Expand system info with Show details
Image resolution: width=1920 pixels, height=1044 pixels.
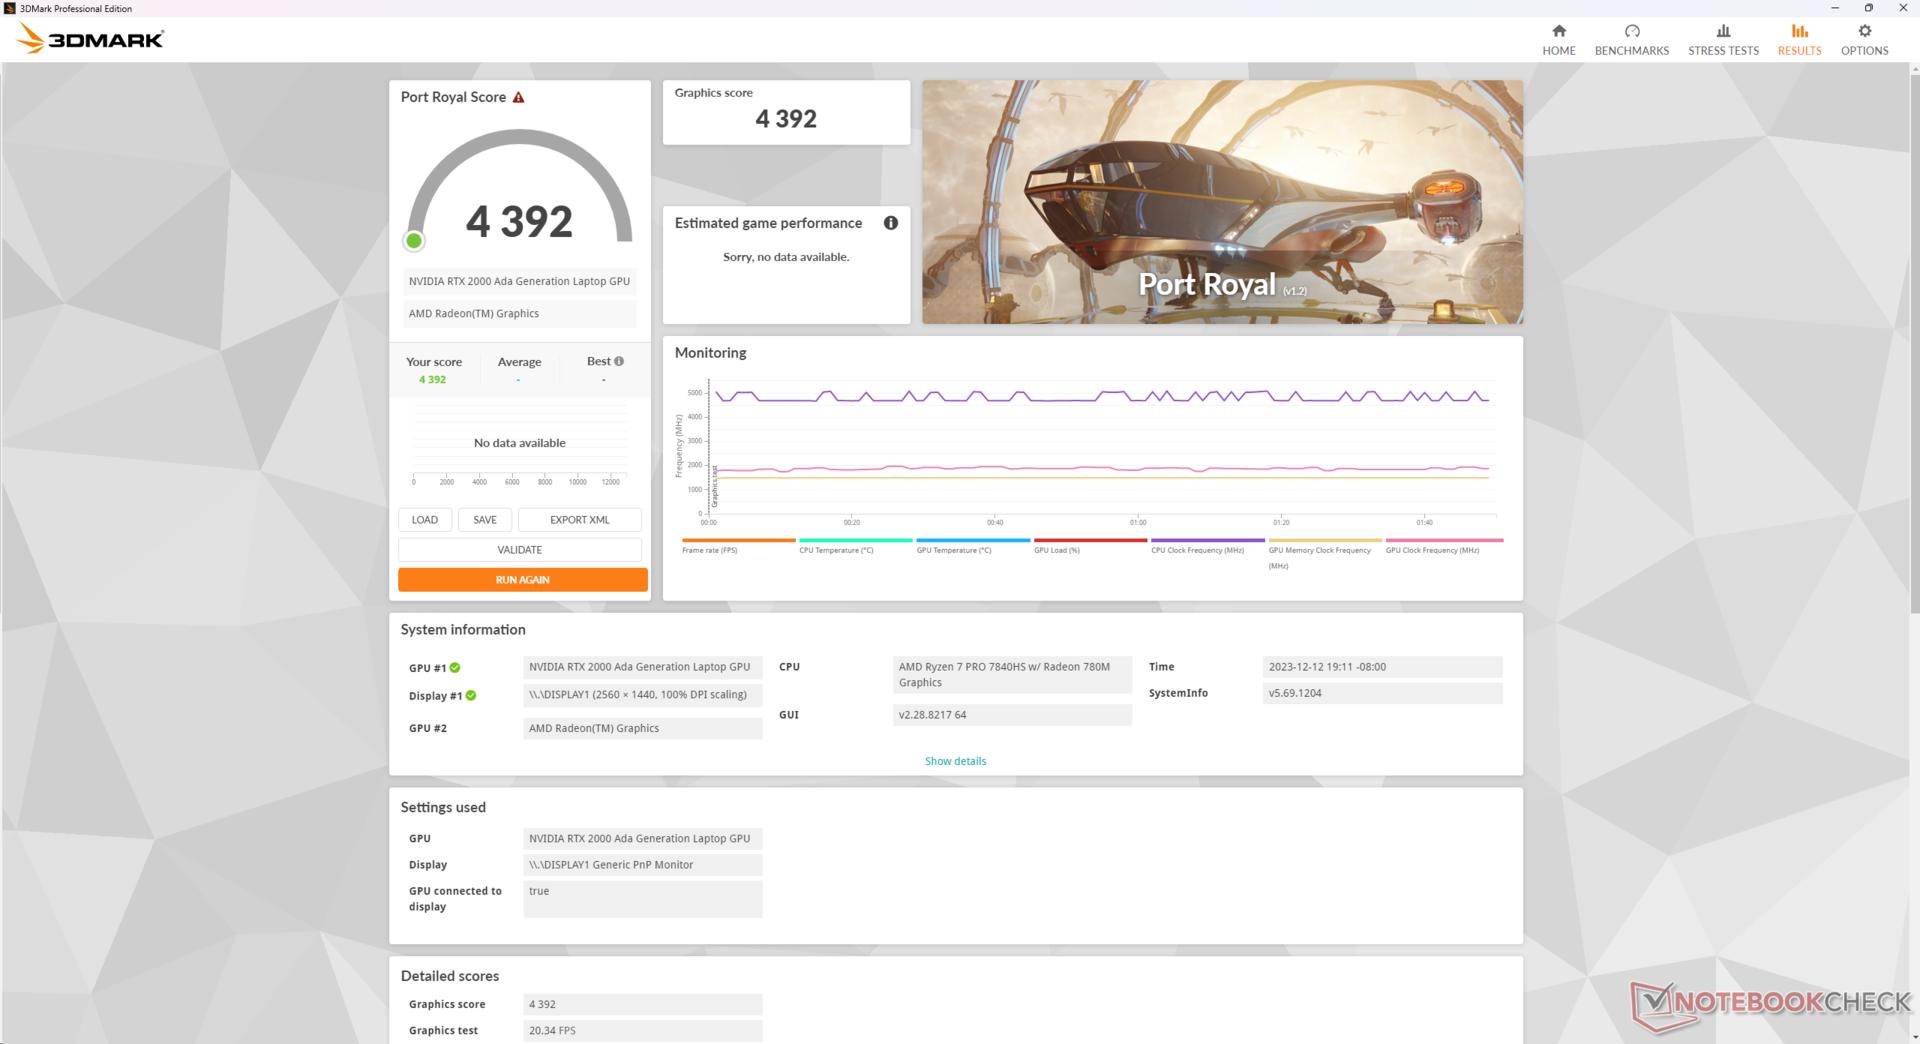955,762
